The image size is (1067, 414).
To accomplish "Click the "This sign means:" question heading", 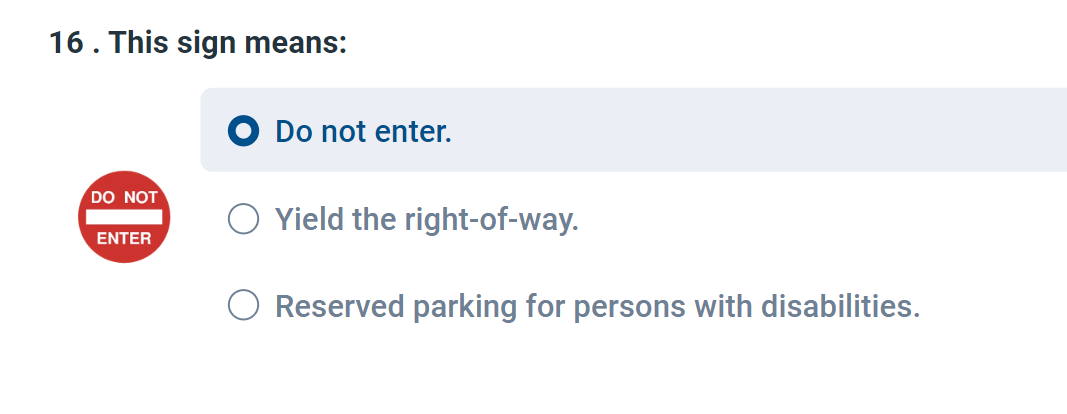I will 229,44.
